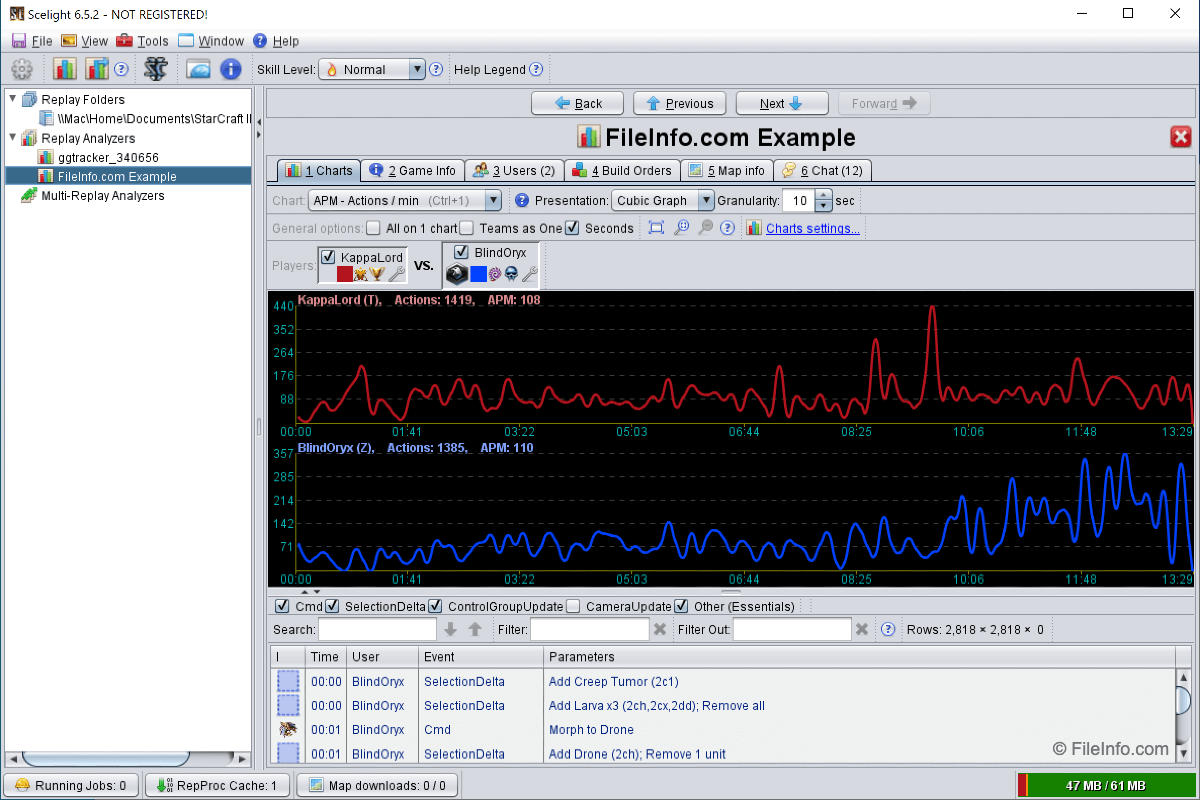Close the FileInfo.com Example analyzer (red X)

pyautogui.click(x=1181, y=138)
